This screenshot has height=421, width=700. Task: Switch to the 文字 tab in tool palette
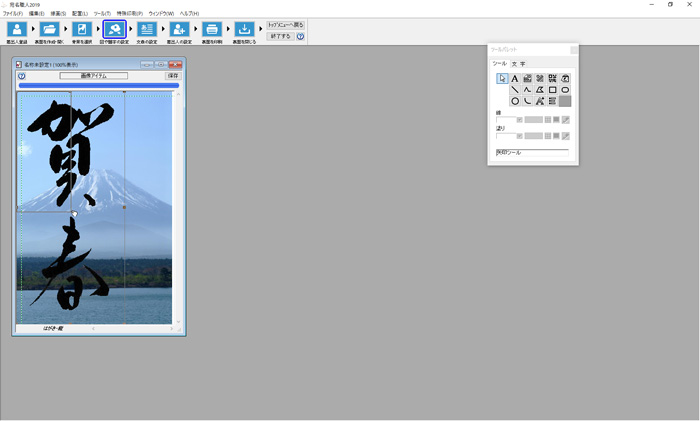pyautogui.click(x=518, y=64)
